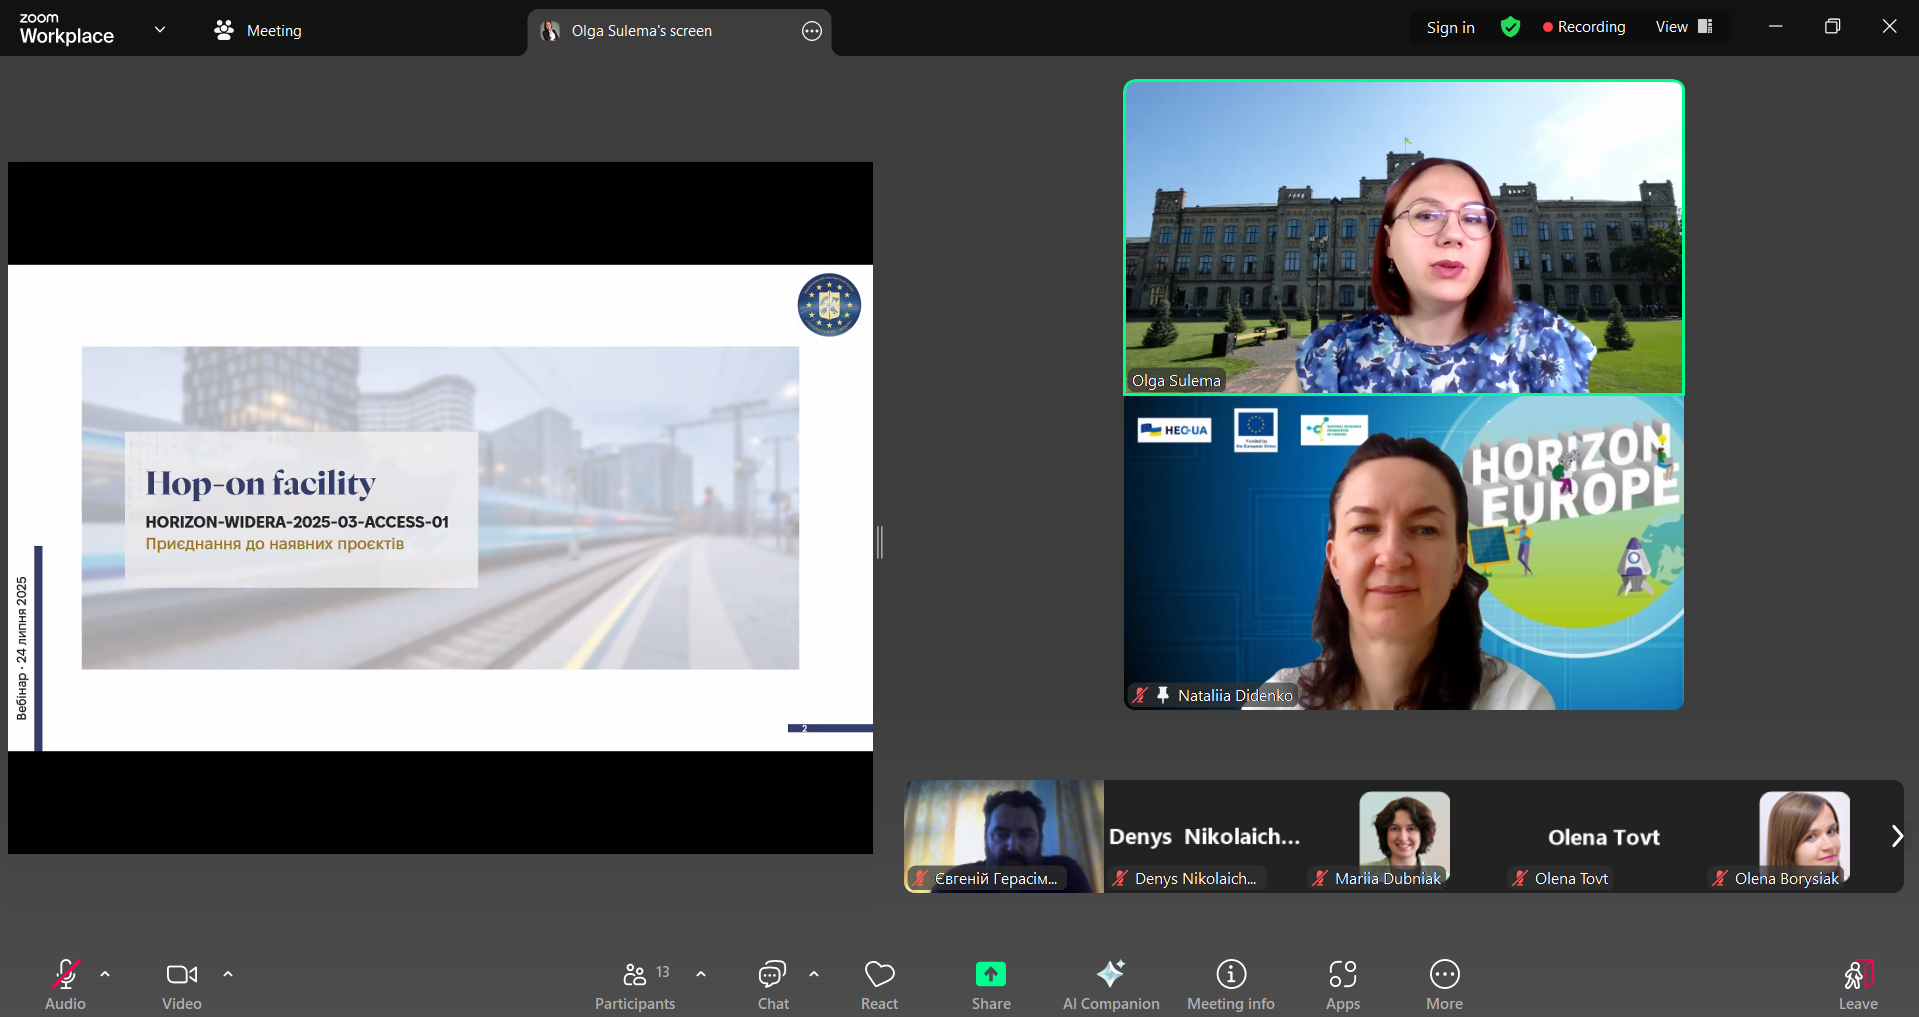The image size is (1919, 1017).
Task: Close the Zoom window
Action: click(1889, 27)
